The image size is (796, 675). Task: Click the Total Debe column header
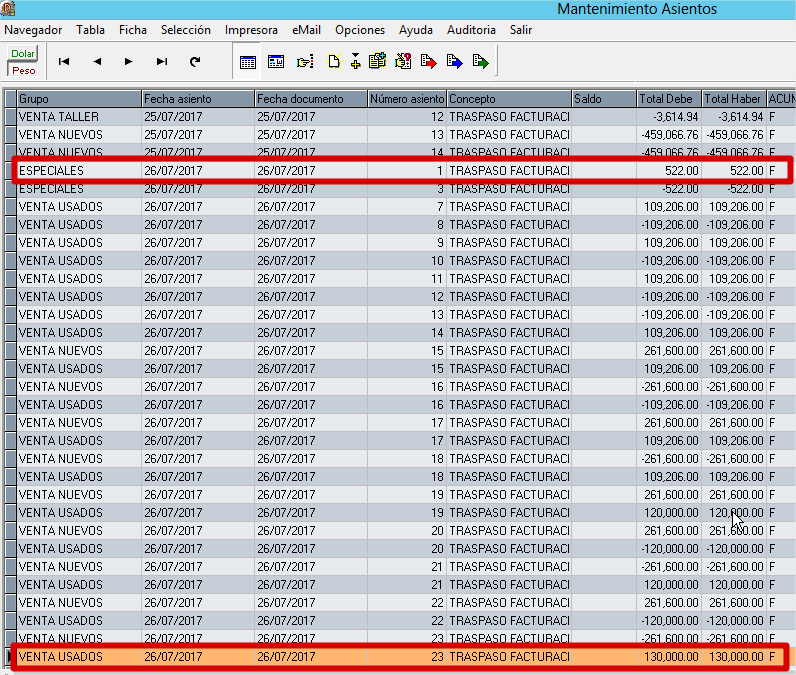(x=669, y=99)
